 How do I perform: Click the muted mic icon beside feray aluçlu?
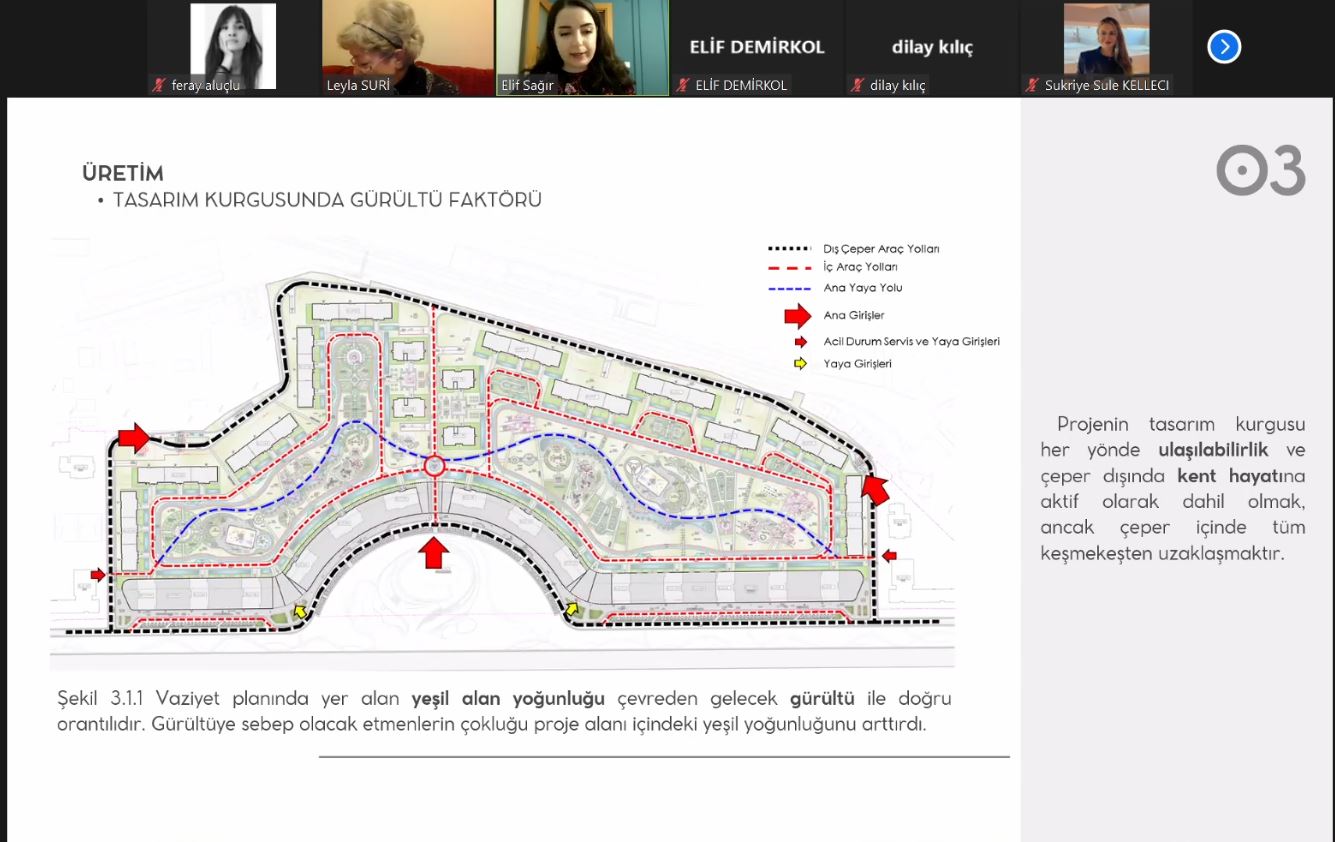click(x=158, y=86)
